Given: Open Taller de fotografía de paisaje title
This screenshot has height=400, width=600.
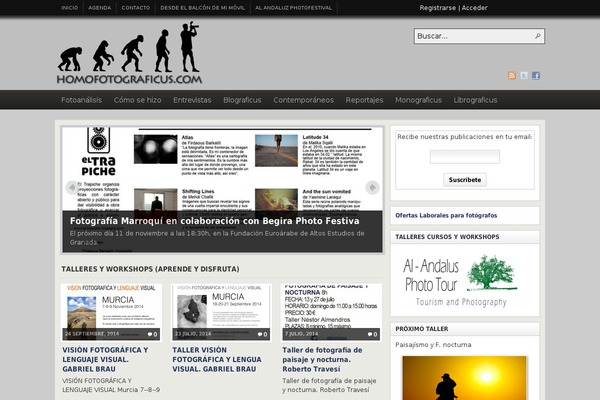Looking at the screenshot, I should [322, 359].
